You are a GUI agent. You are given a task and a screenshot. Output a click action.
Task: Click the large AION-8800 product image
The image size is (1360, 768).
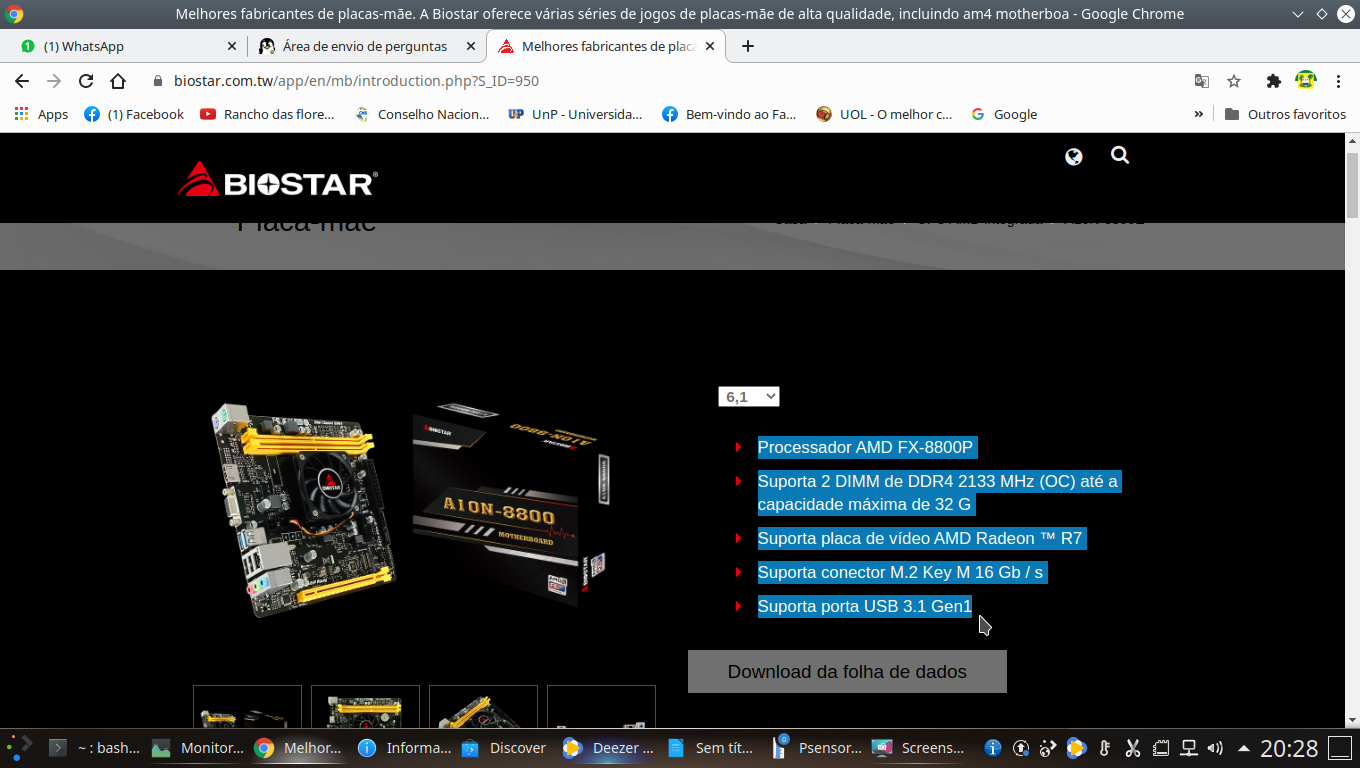(410, 510)
